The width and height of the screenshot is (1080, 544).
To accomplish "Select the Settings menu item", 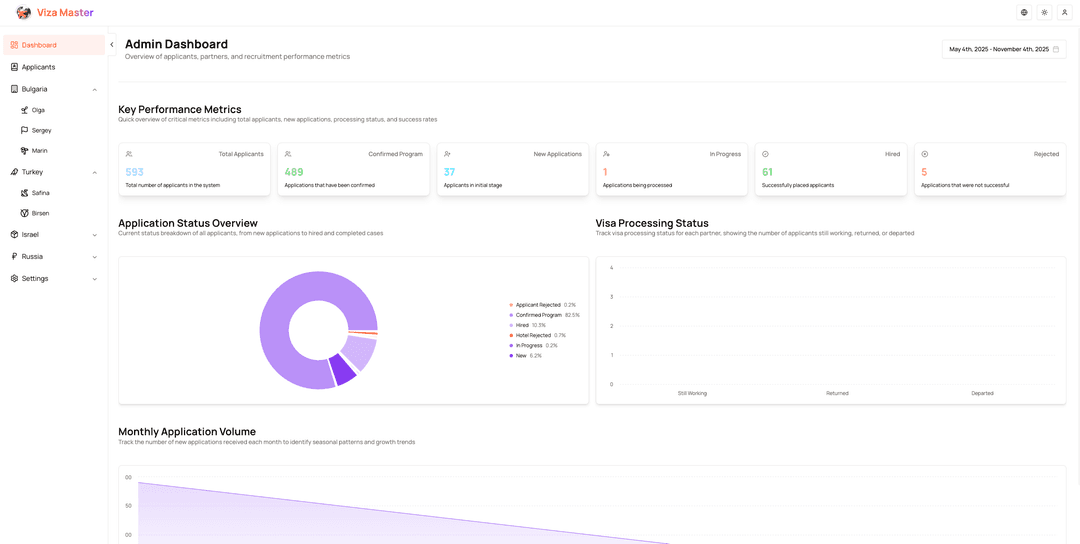I will pos(54,278).
